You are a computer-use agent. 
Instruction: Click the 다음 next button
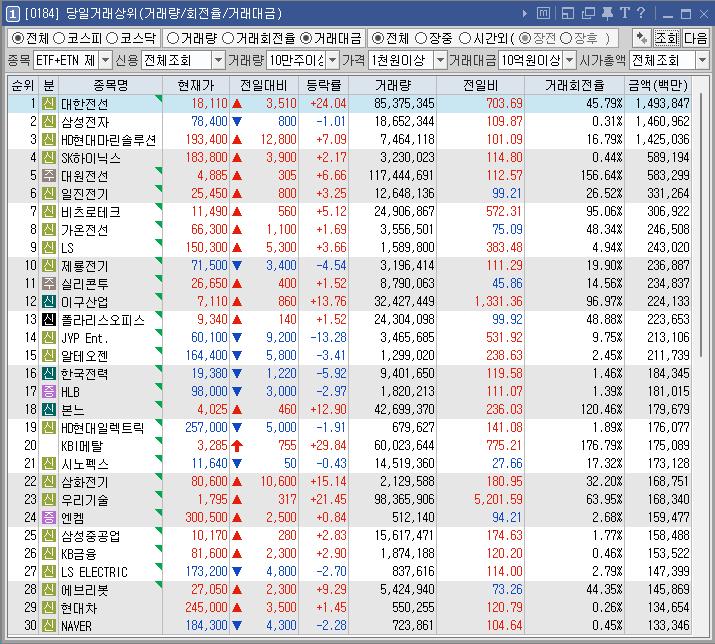(695, 38)
